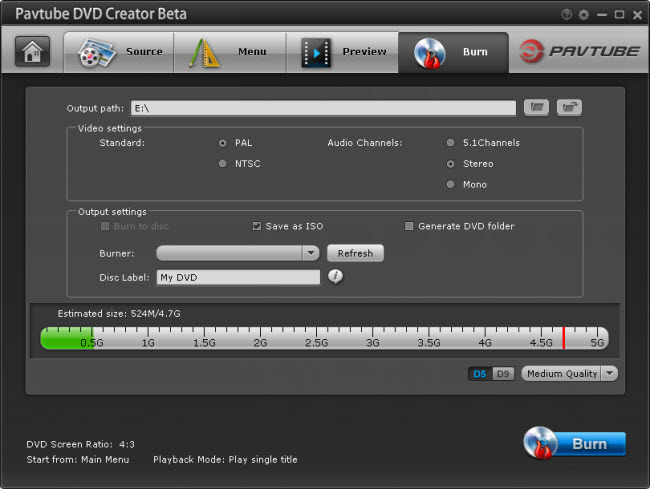Open the Medium Quality dropdown
The width and height of the screenshot is (650, 489).
tap(609, 373)
